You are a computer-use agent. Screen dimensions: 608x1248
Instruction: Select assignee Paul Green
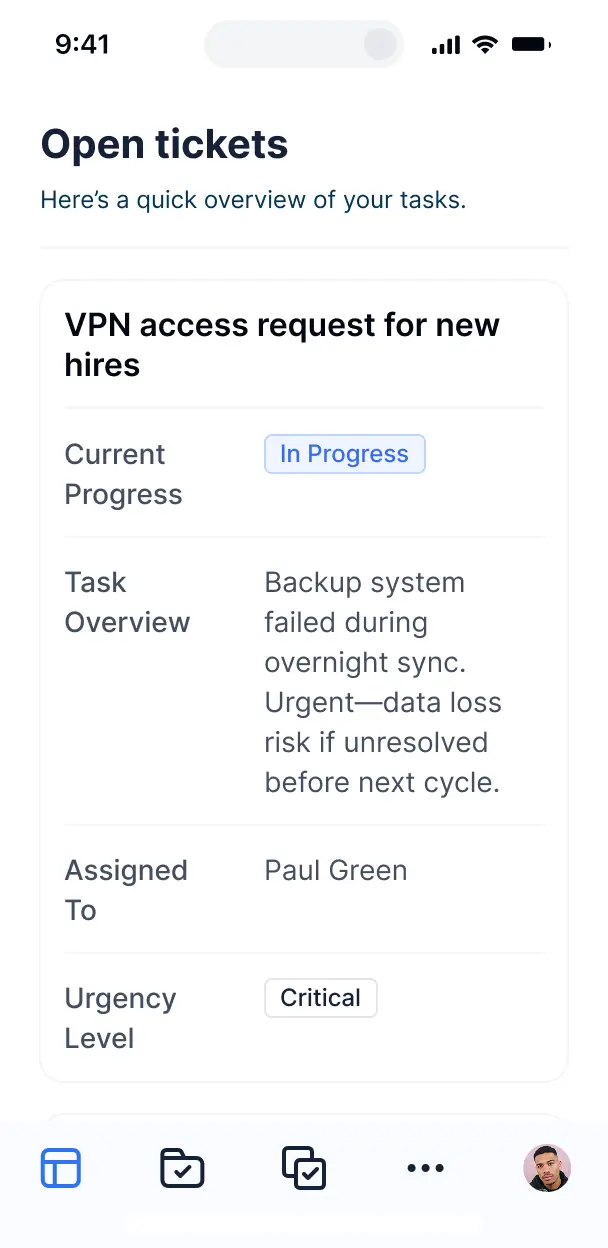coord(335,870)
